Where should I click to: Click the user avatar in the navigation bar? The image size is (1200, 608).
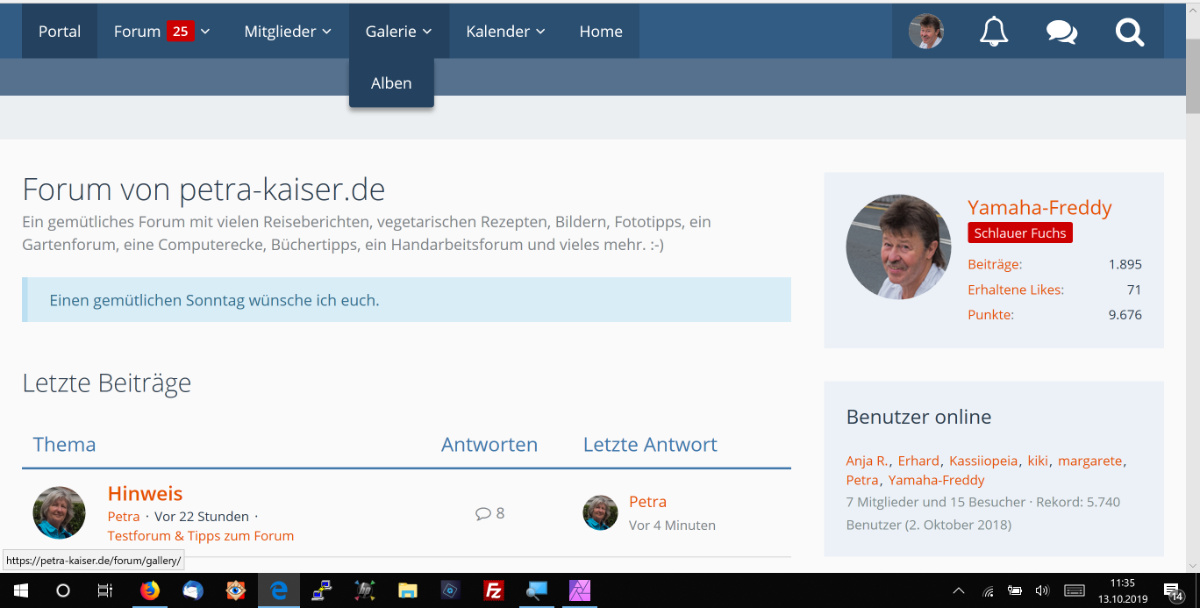pos(926,32)
